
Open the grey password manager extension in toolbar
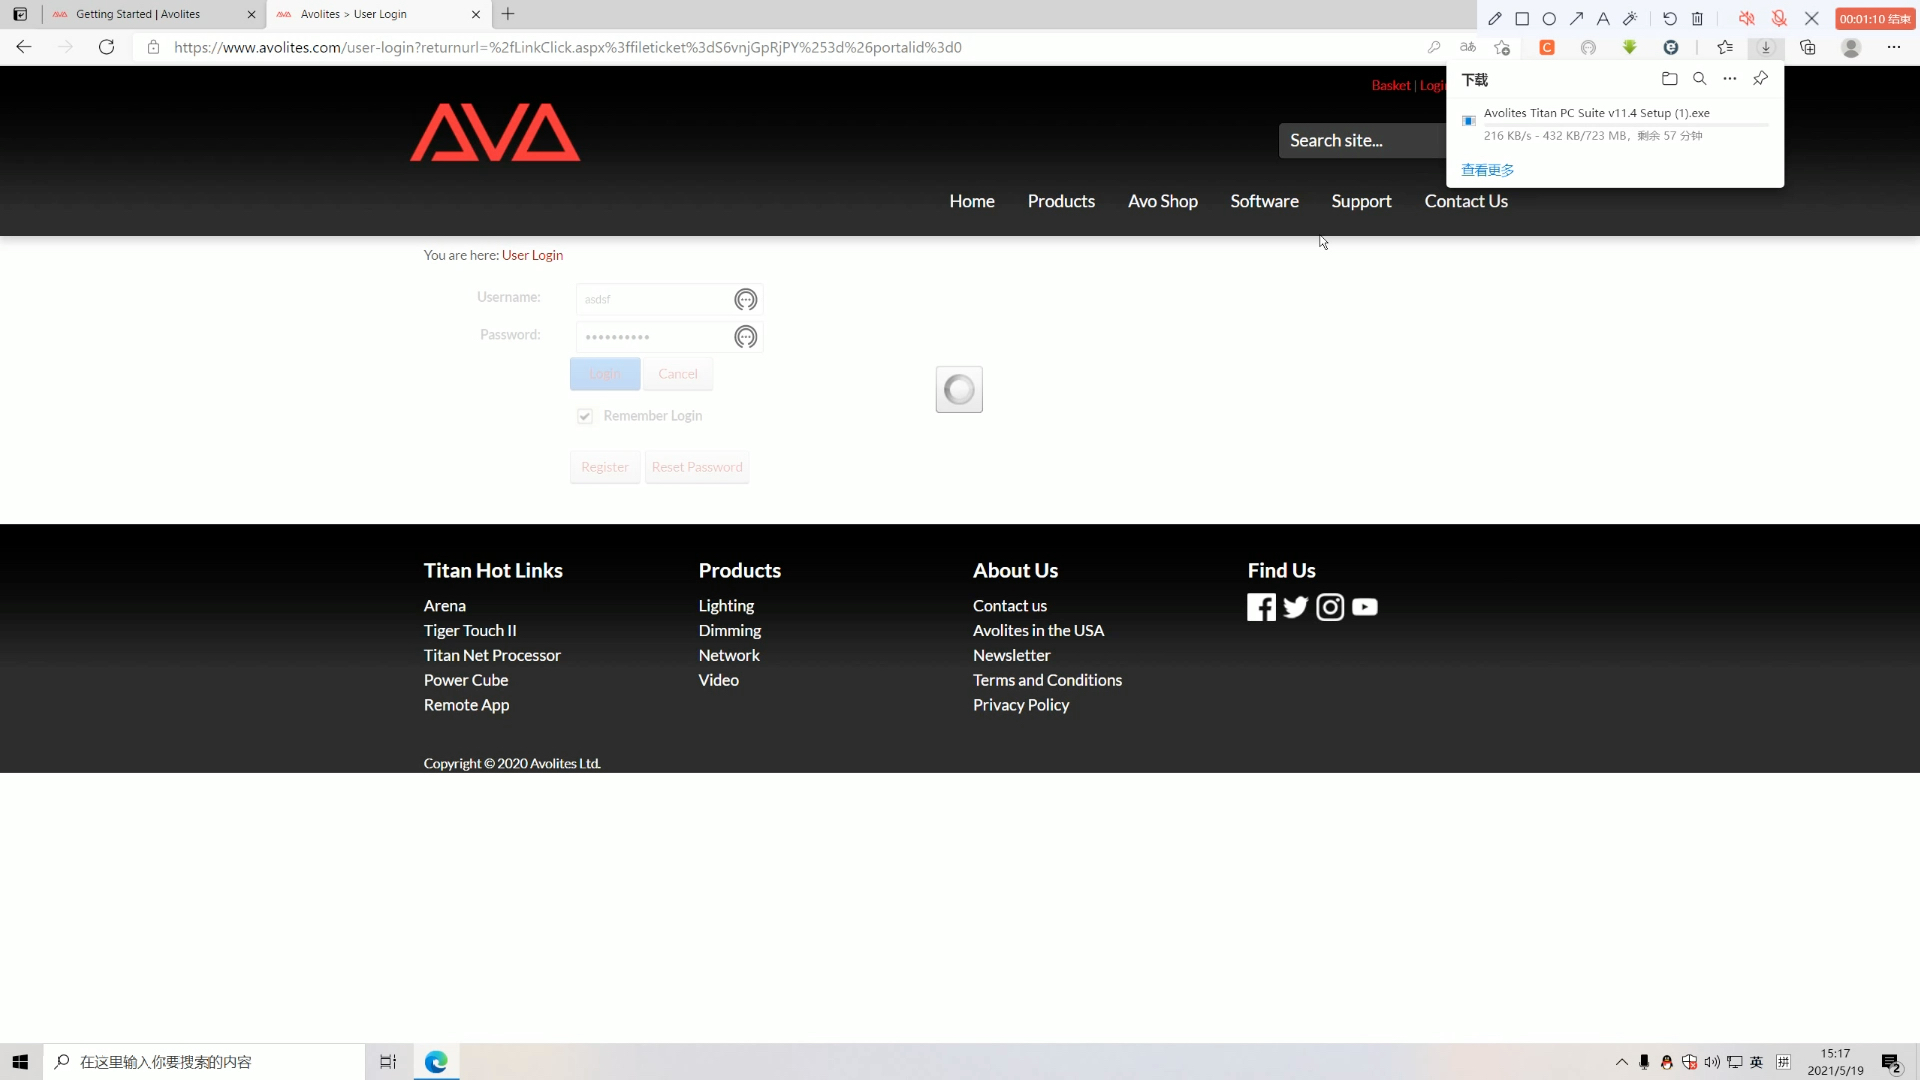(x=1588, y=47)
